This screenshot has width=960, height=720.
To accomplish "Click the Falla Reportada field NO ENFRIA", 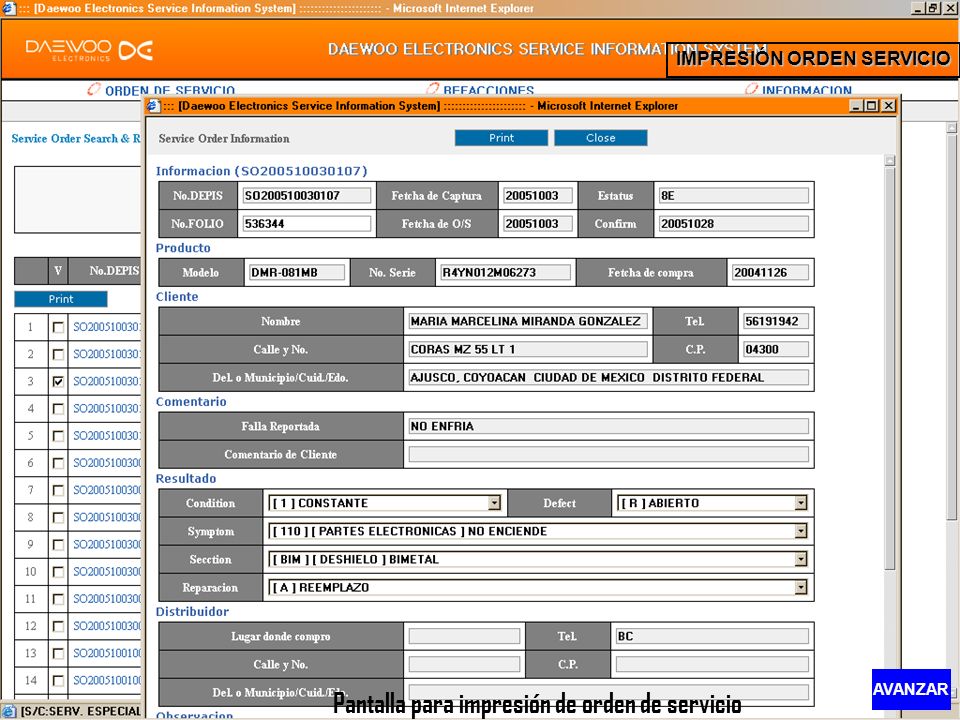I will [609, 426].
